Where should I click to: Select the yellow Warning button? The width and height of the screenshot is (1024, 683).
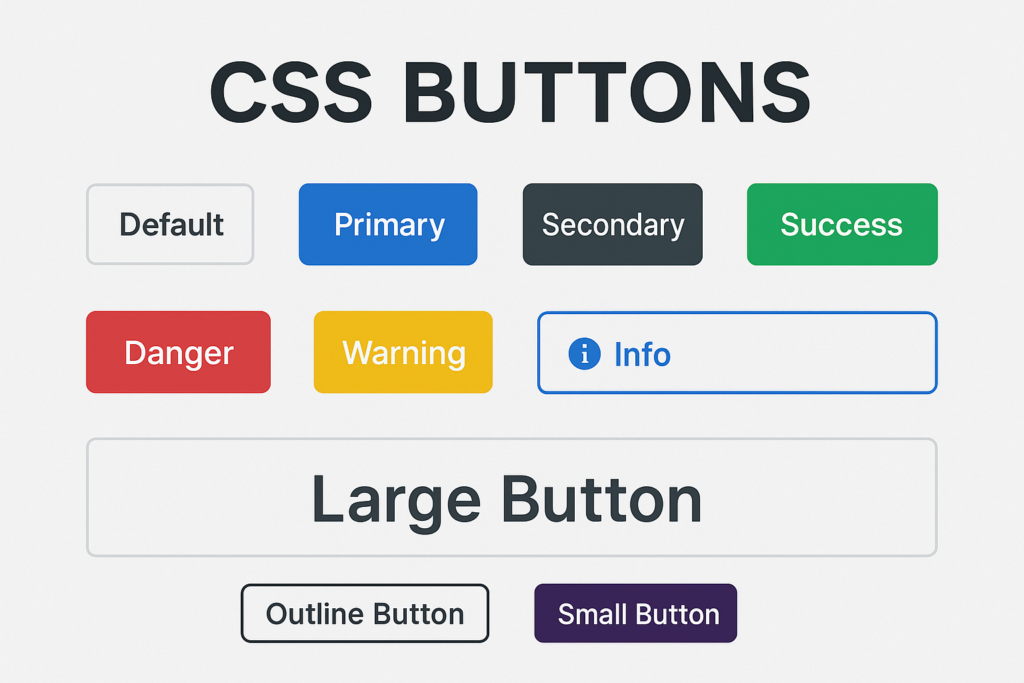[403, 352]
